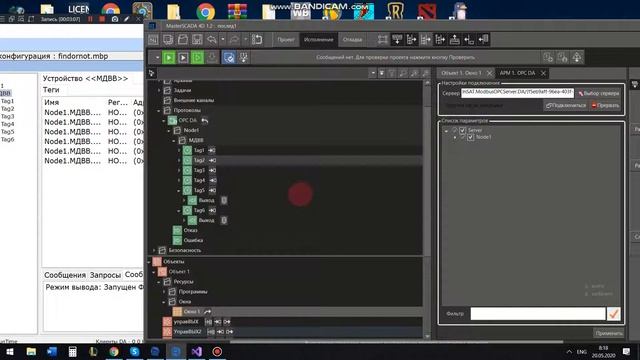Switch to the Отладка mode tab
The width and height of the screenshot is (640, 360).
pyautogui.click(x=352, y=40)
